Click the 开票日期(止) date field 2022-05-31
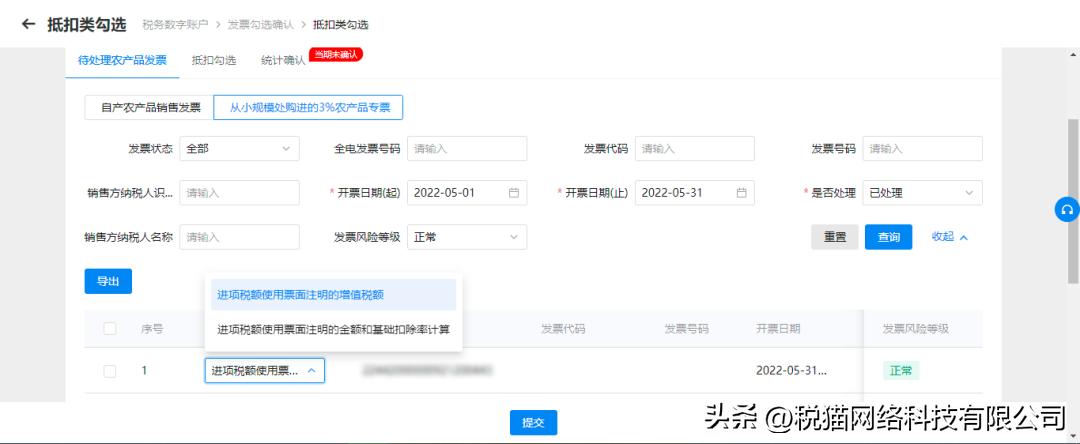 coord(695,193)
